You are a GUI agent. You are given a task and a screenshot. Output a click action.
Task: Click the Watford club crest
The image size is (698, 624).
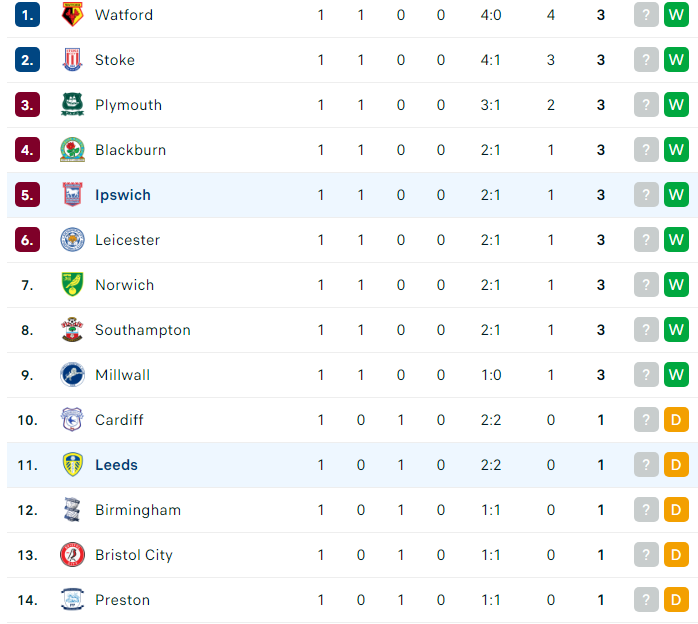72,15
